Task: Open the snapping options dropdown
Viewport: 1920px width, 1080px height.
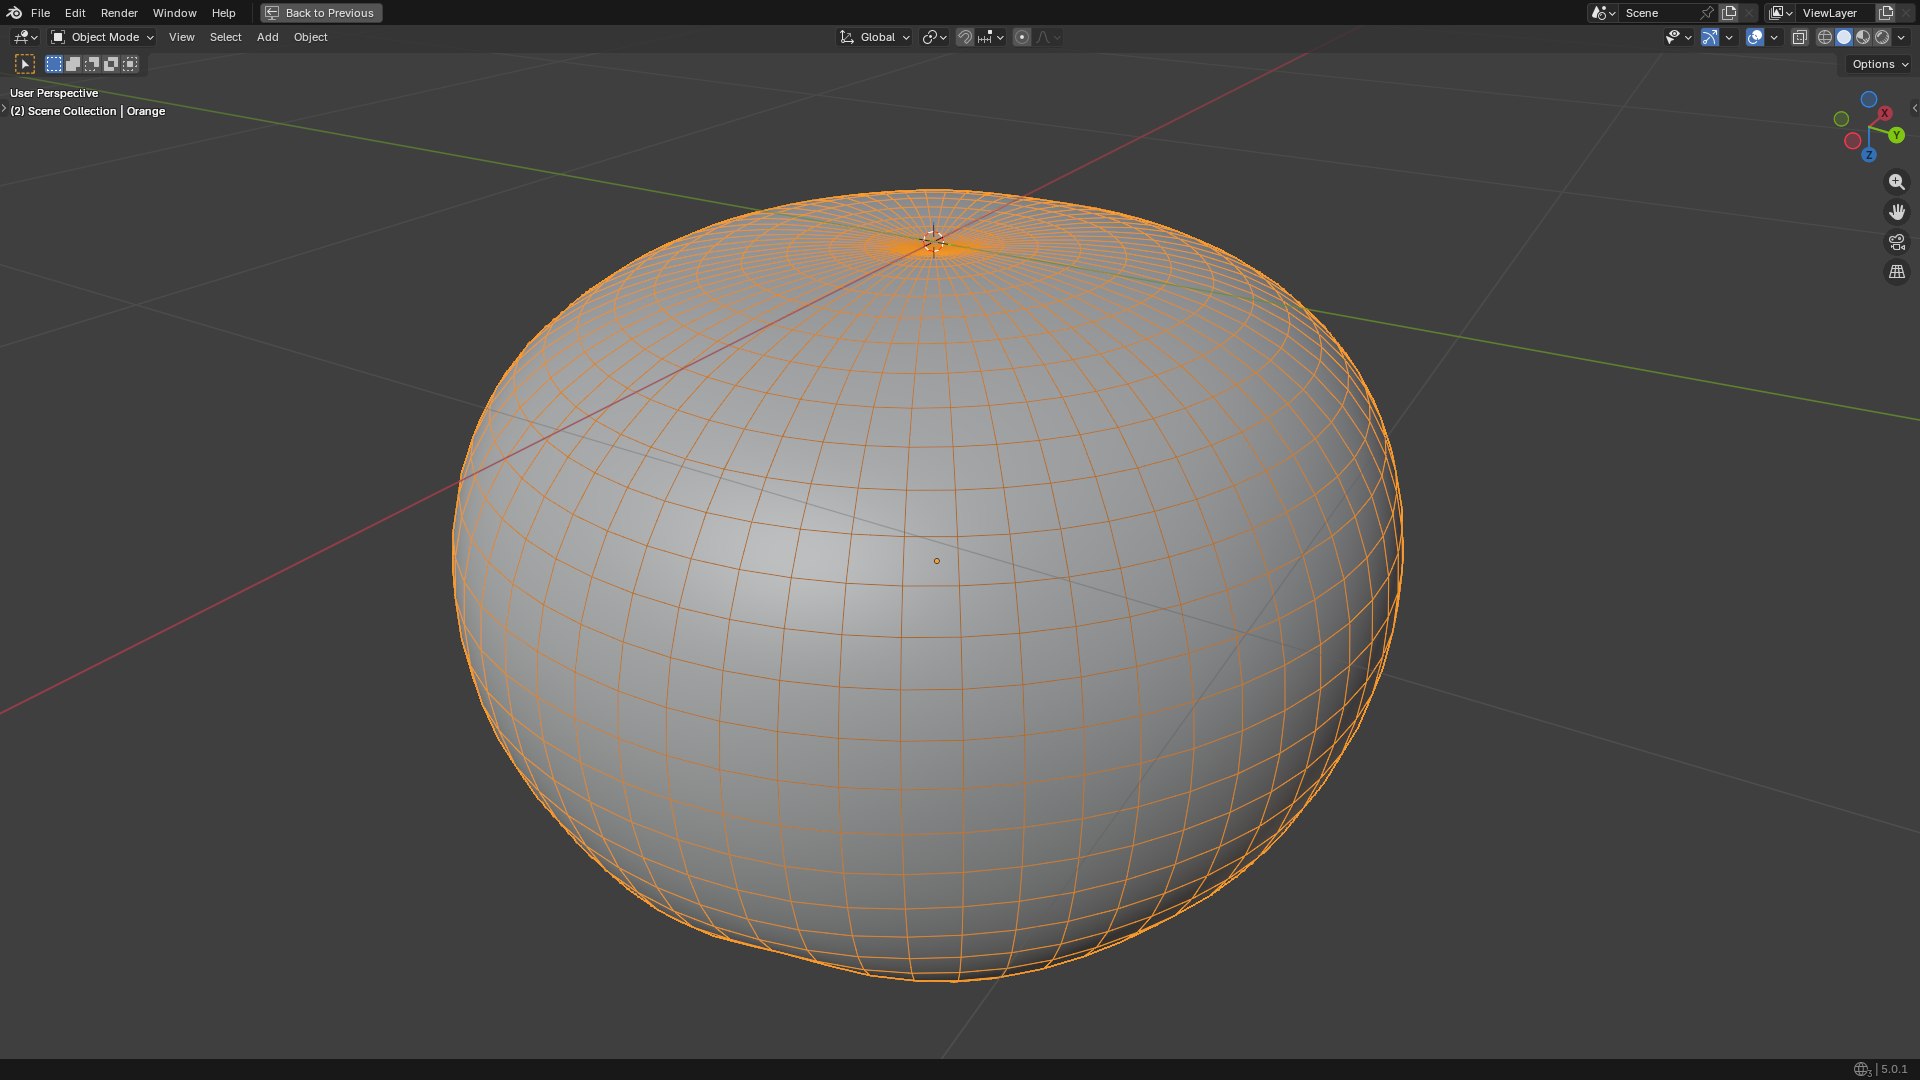Action: pyautogui.click(x=991, y=37)
